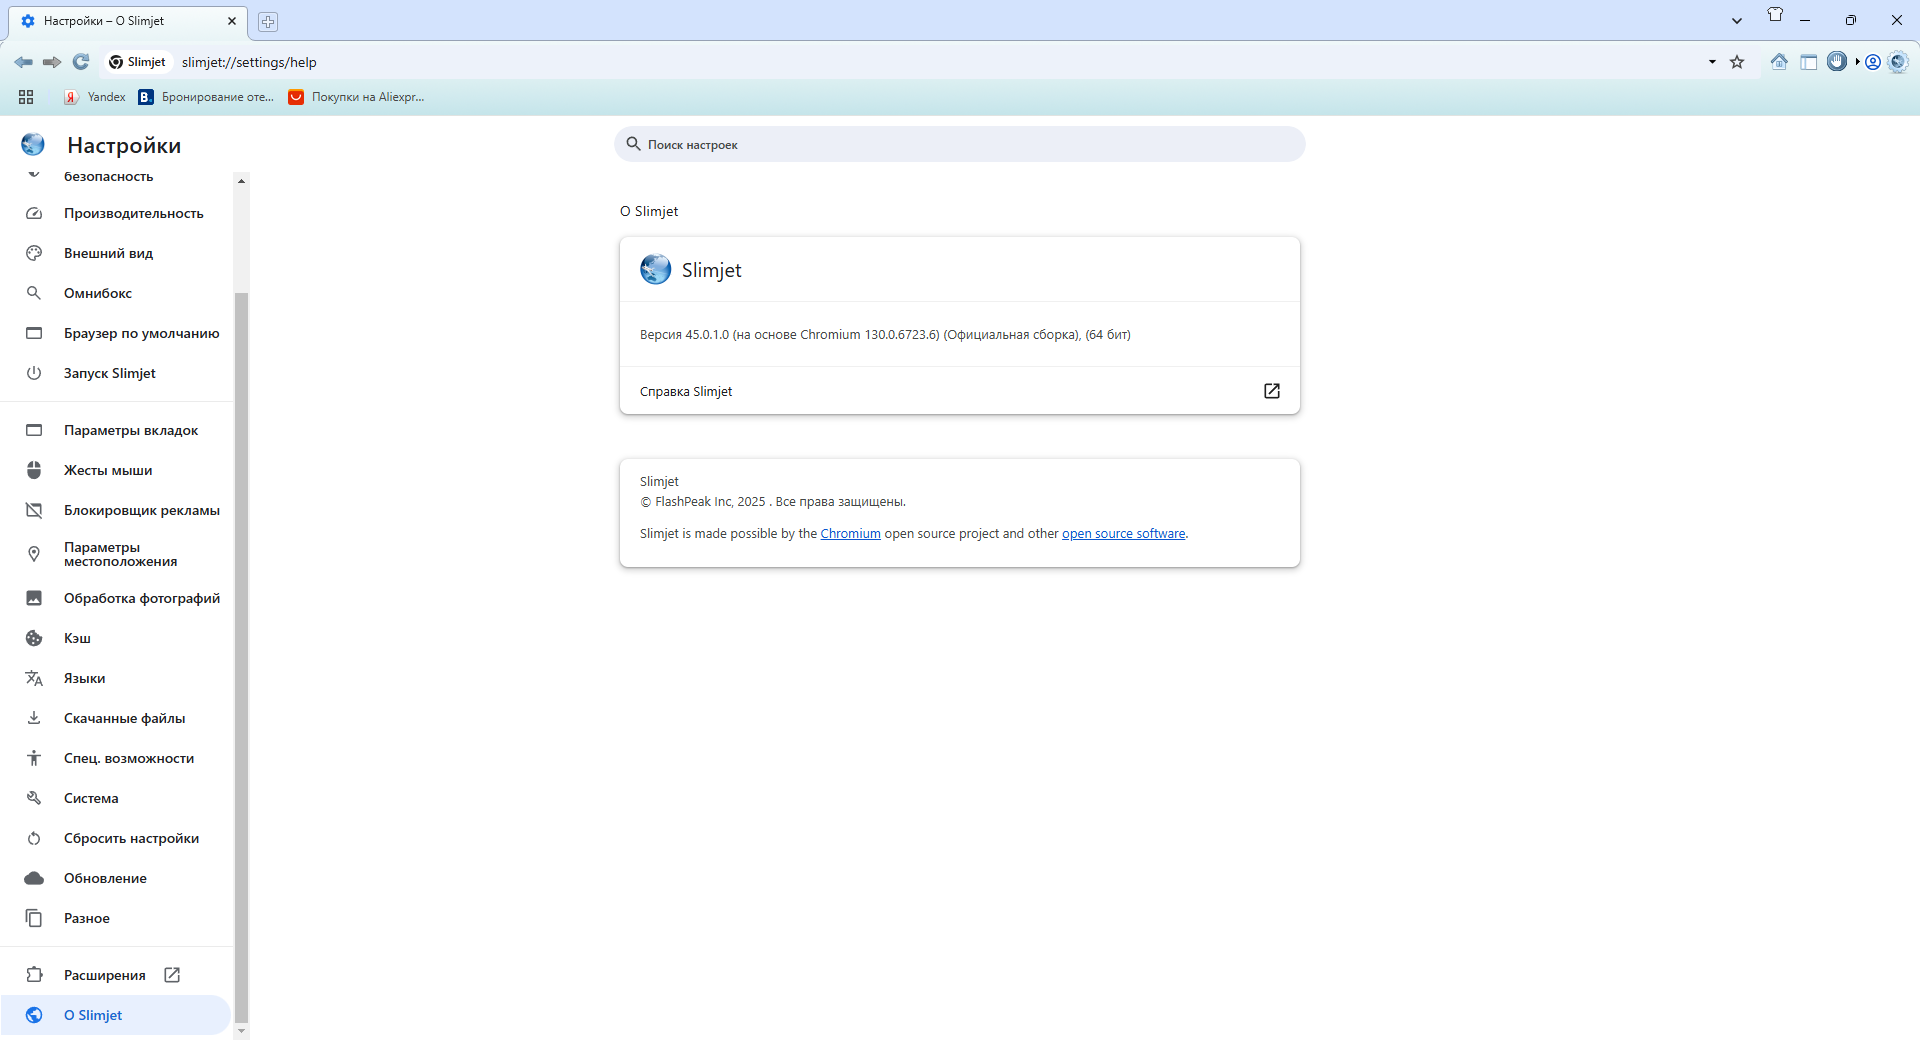Open the apps grid on bookmarks bar
1920x1040 pixels.
tap(26, 97)
